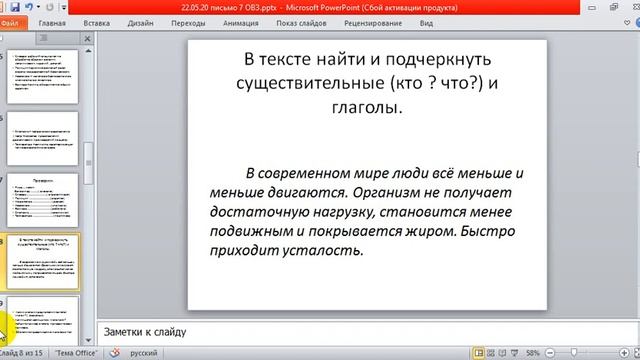Select highlighted slide 8 thumbnail
640x360 pixels.
[42, 262]
